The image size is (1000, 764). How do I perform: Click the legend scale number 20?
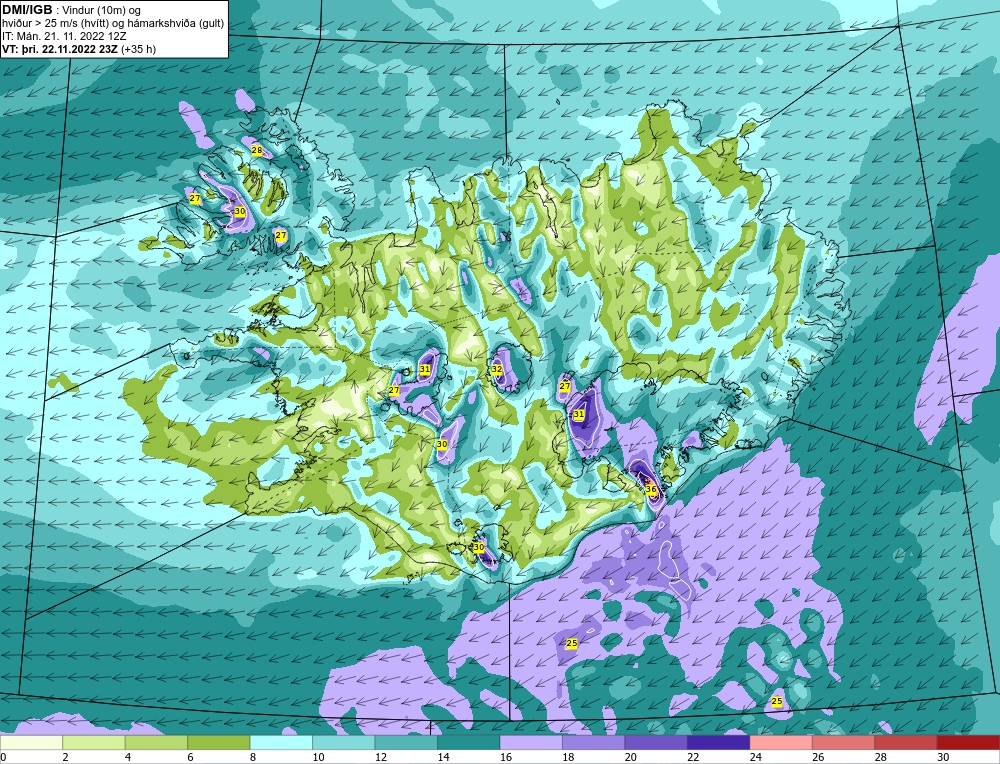pos(631,757)
